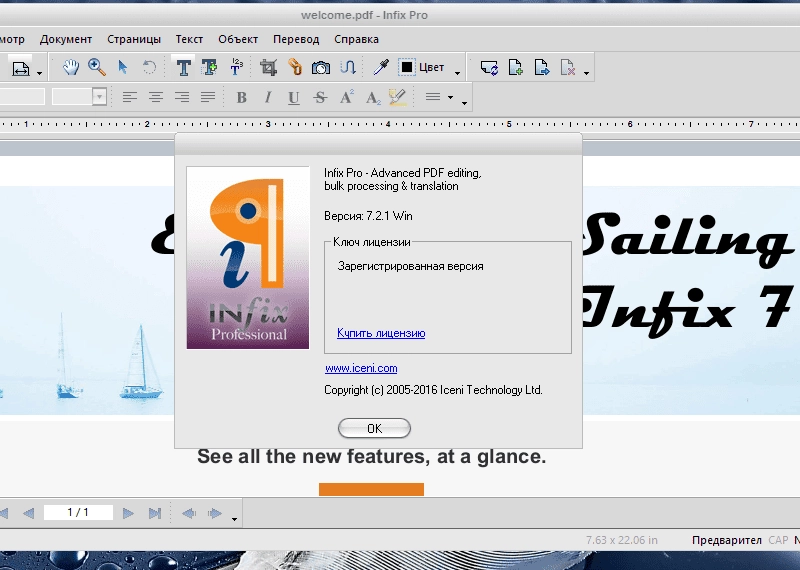Click the Rotate tool icon

coord(149,67)
